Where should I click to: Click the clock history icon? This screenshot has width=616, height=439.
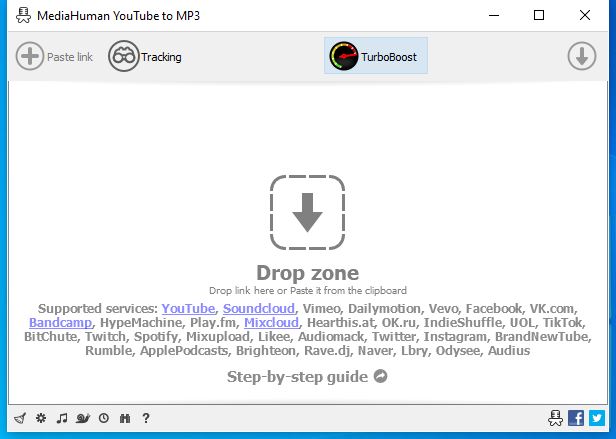coord(104,418)
